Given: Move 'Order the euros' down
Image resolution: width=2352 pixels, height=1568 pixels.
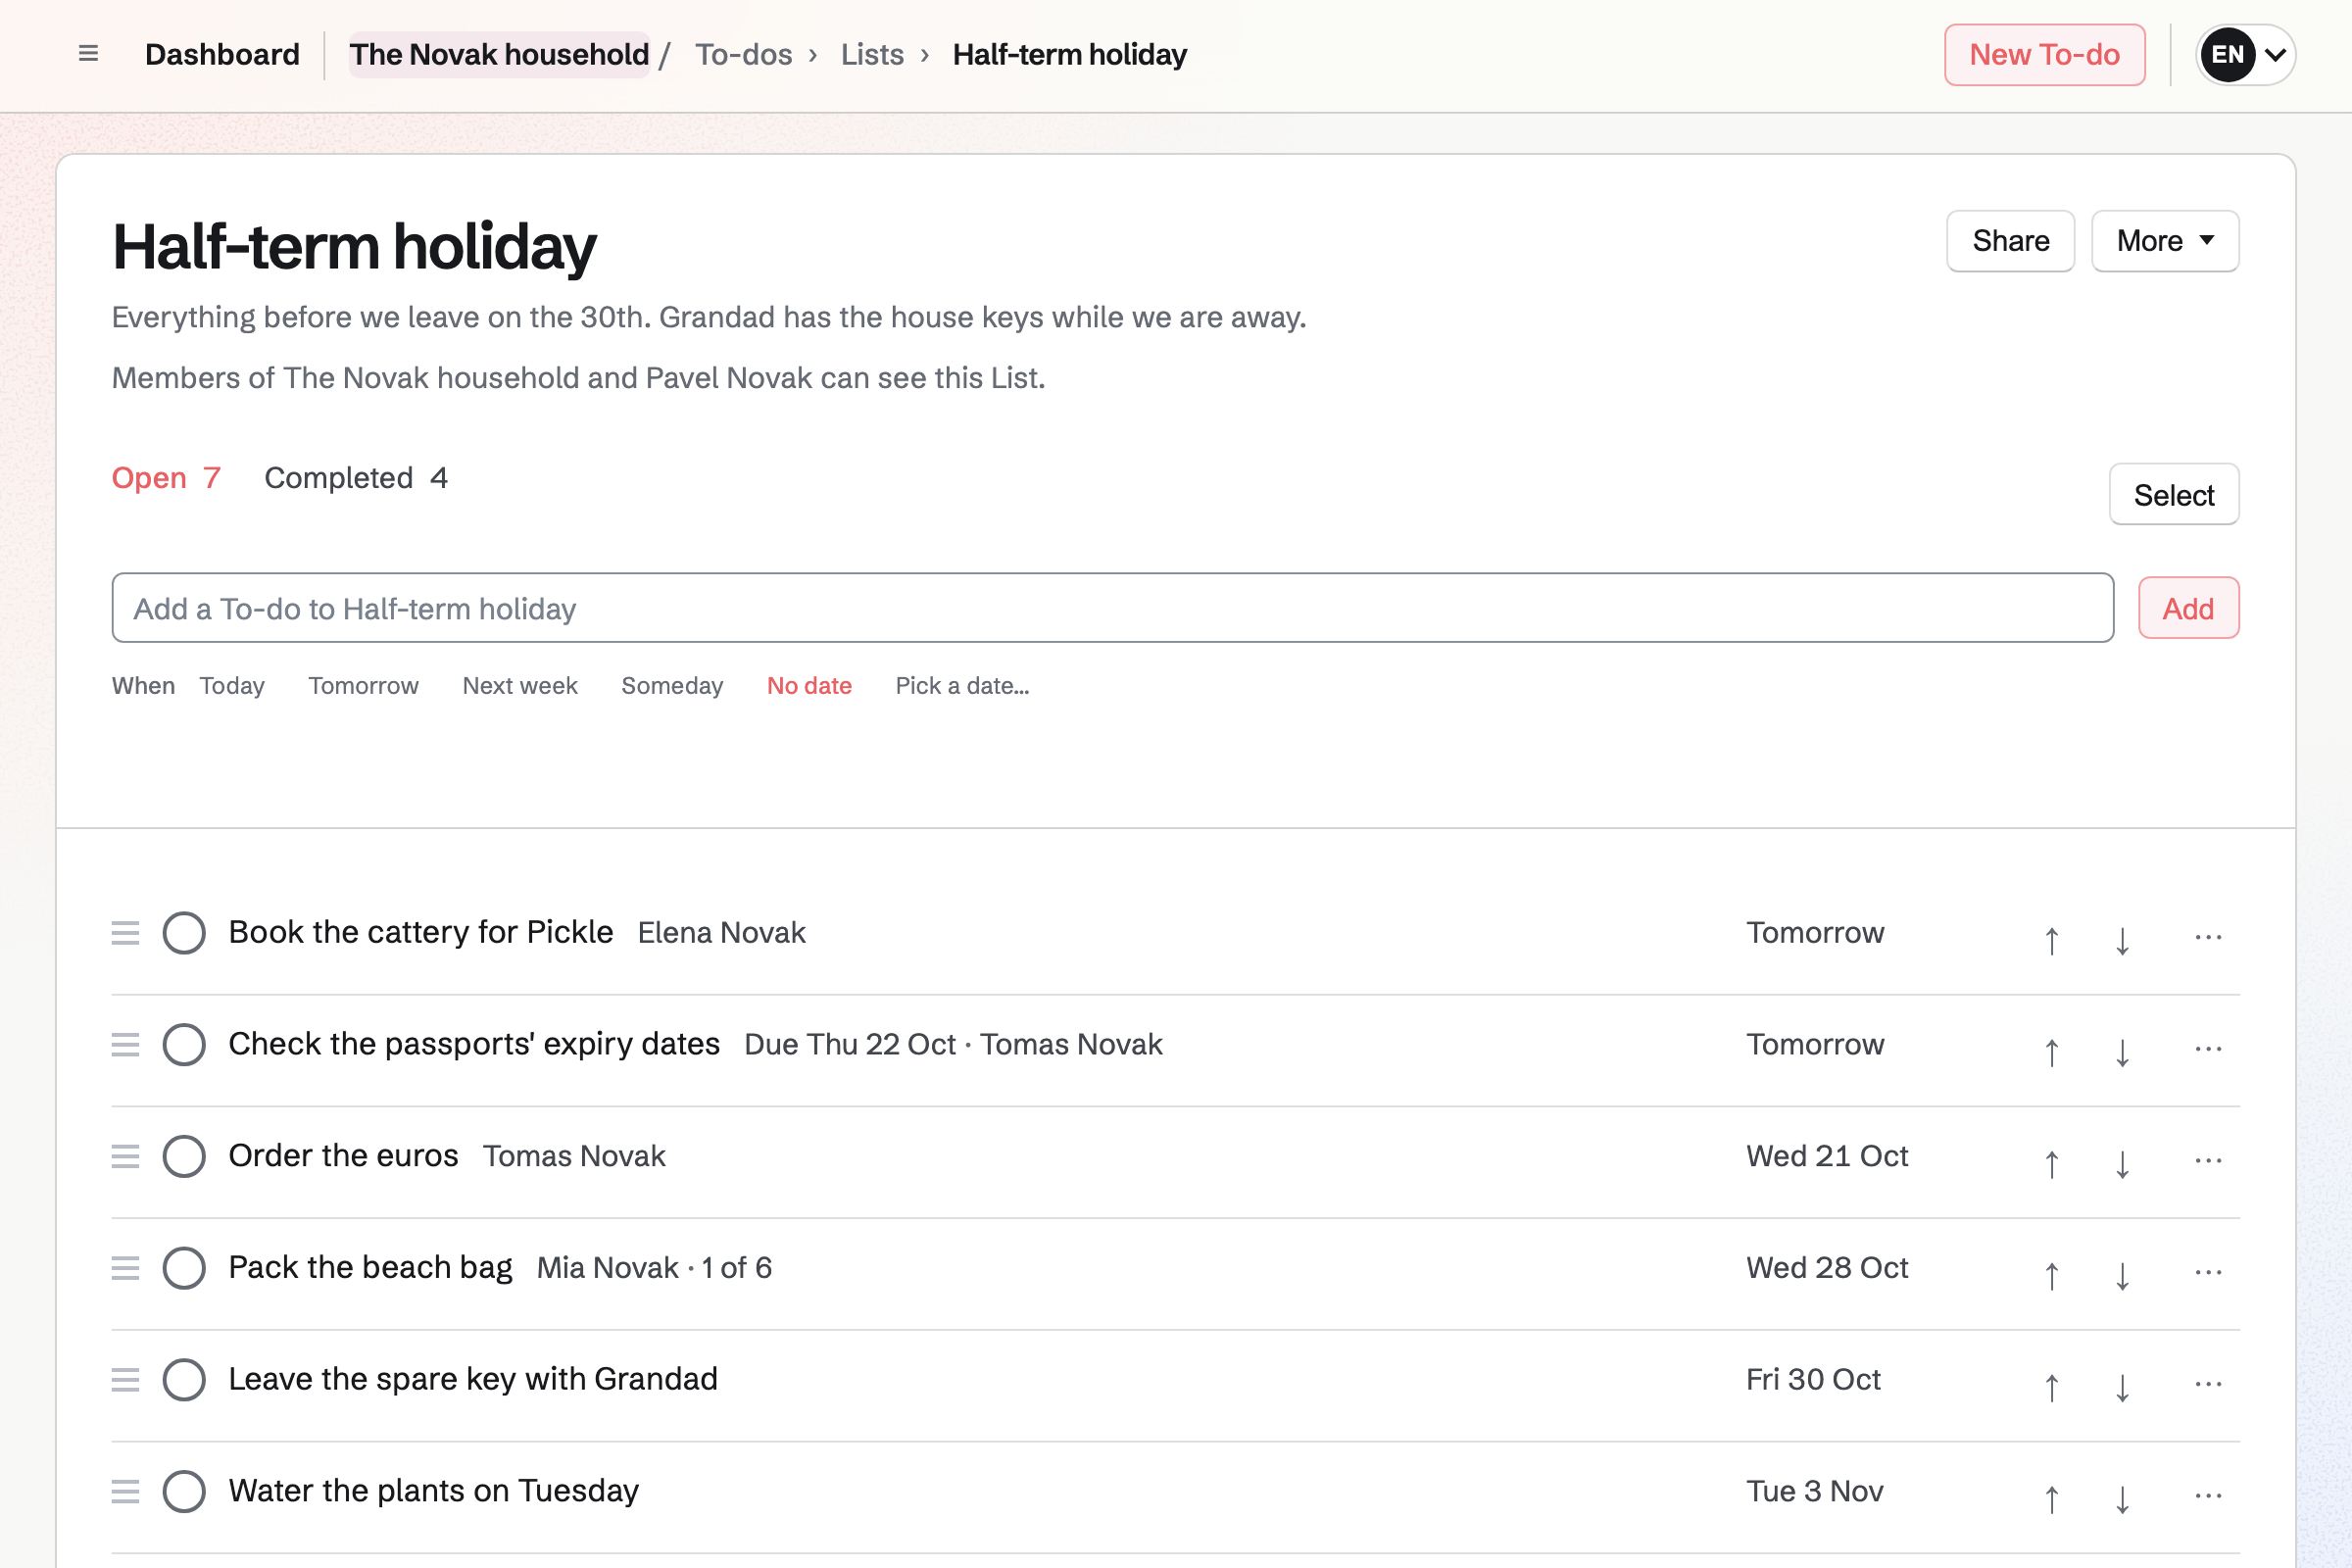Looking at the screenshot, I should tap(2122, 1163).
